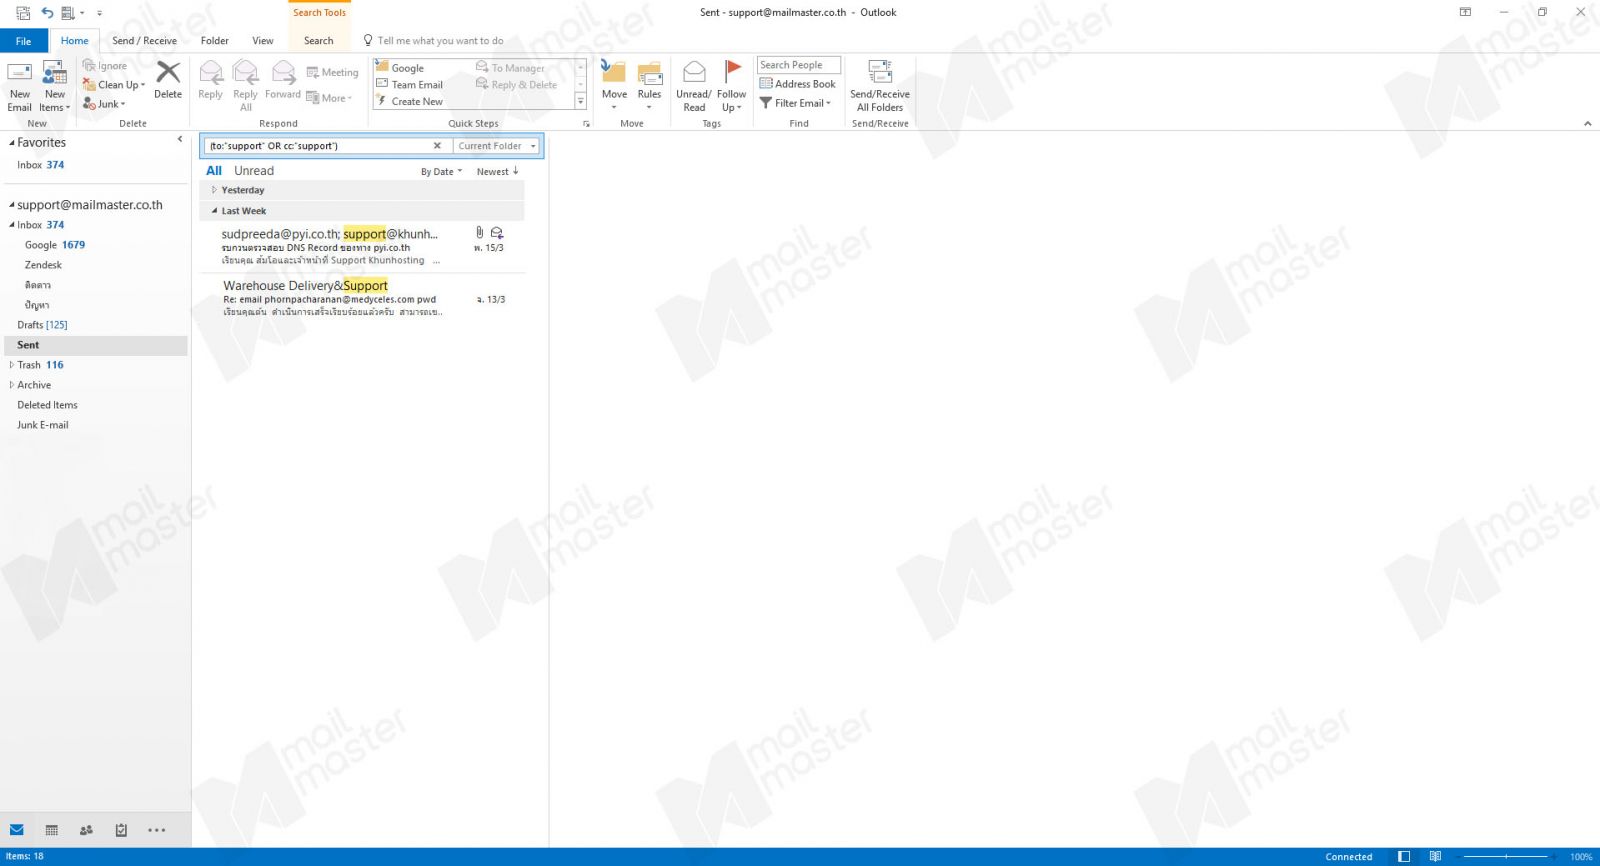Open the File tab
The height and width of the screenshot is (866, 1600).
pyautogui.click(x=23, y=41)
